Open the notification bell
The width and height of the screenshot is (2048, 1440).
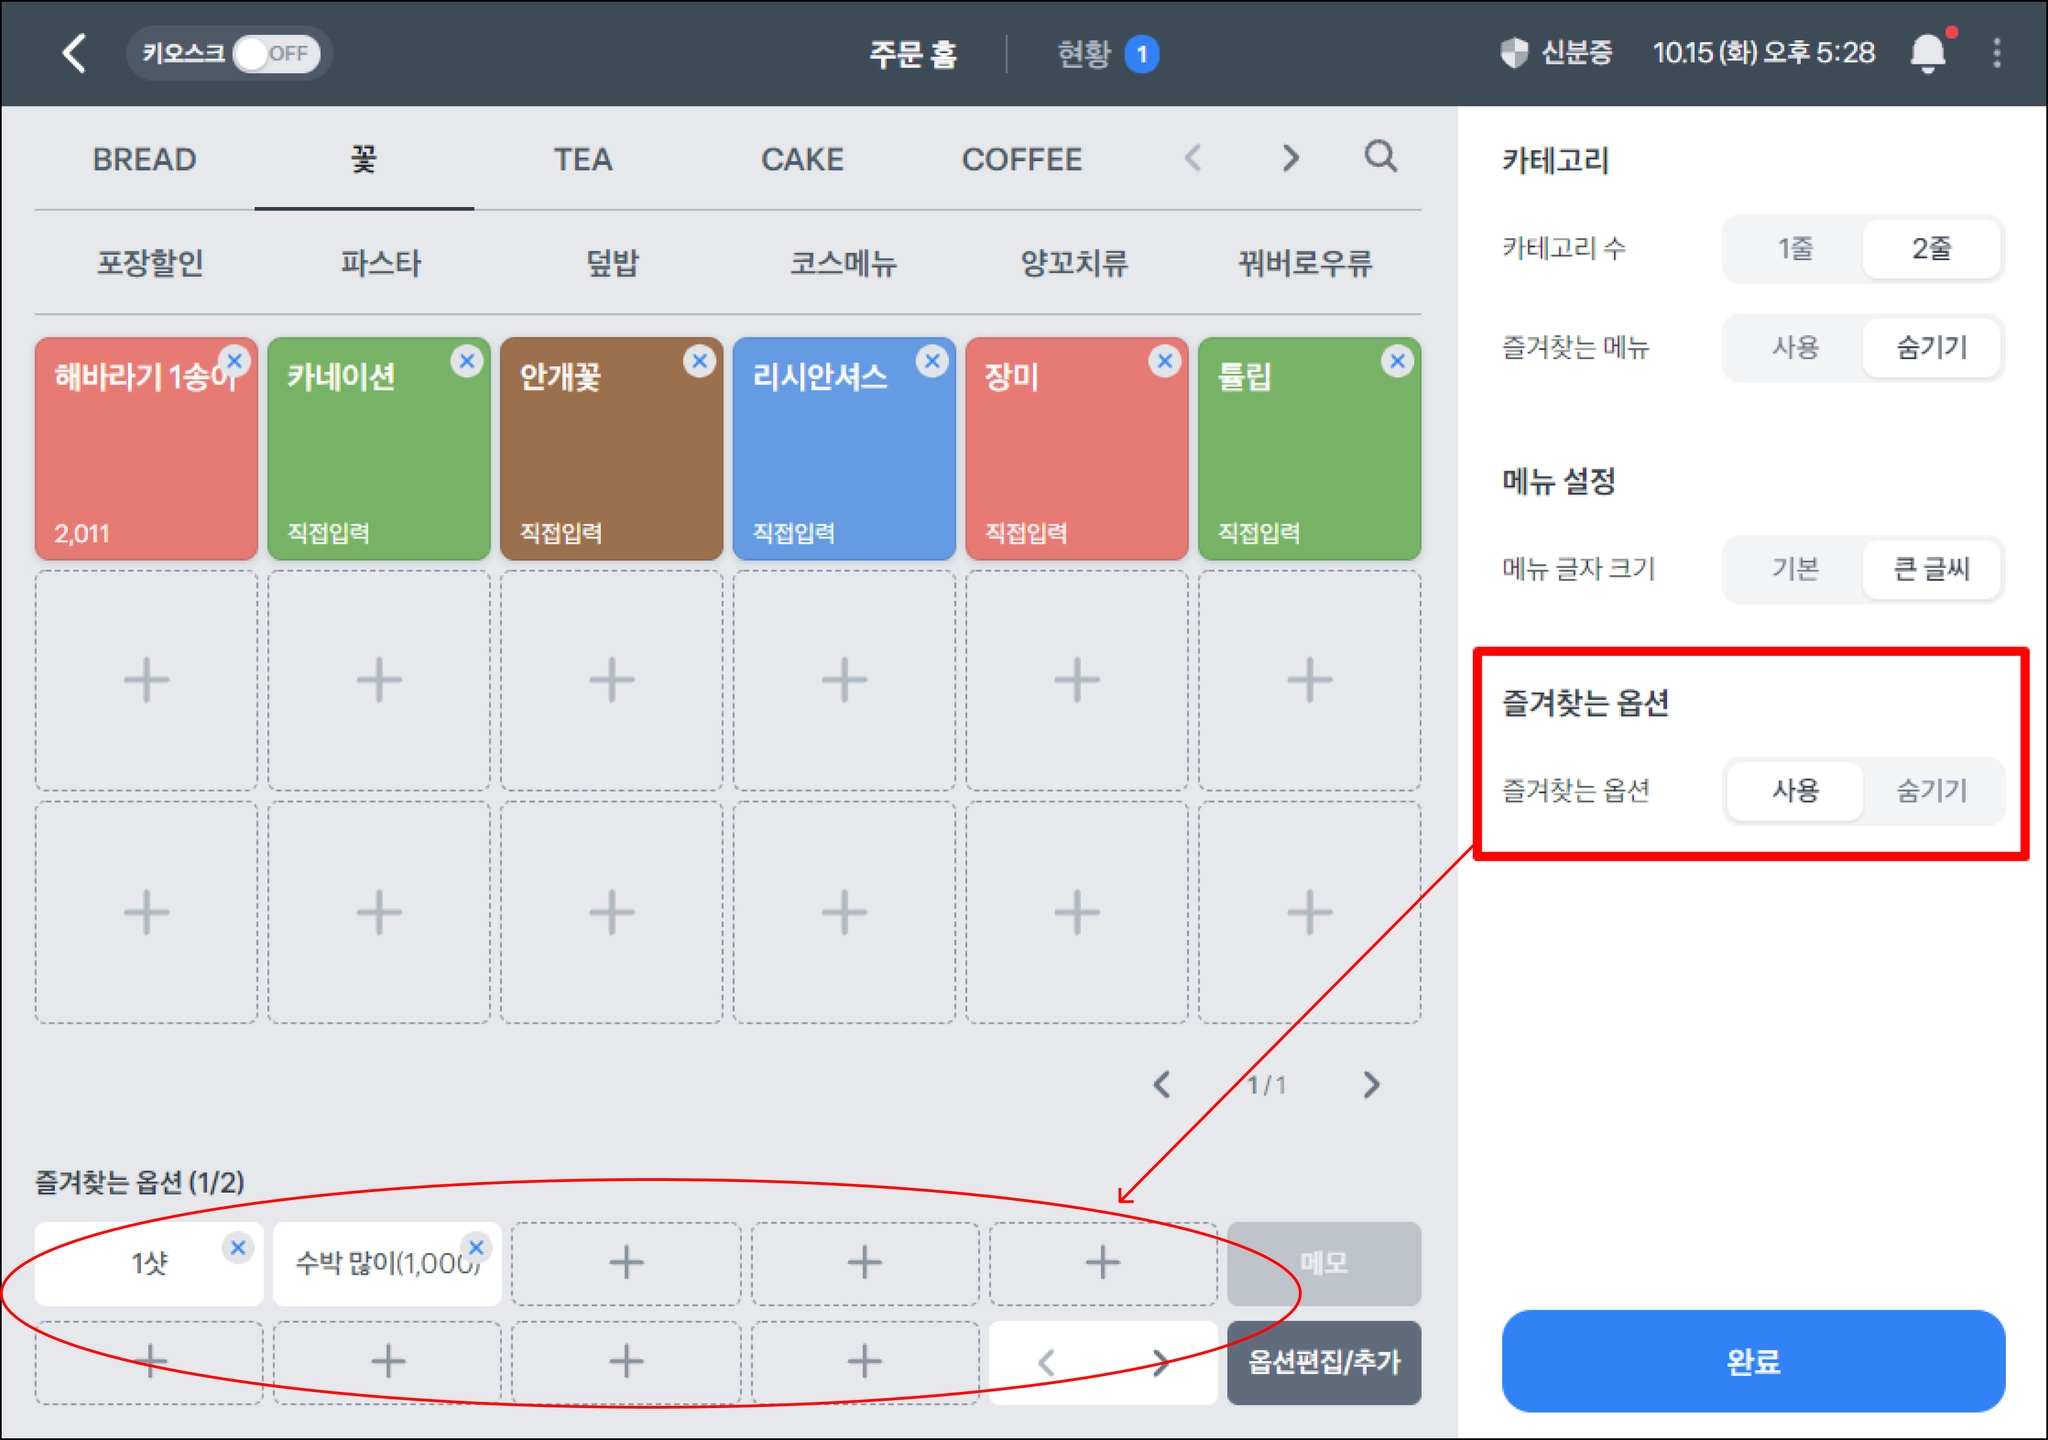coord(1927,53)
